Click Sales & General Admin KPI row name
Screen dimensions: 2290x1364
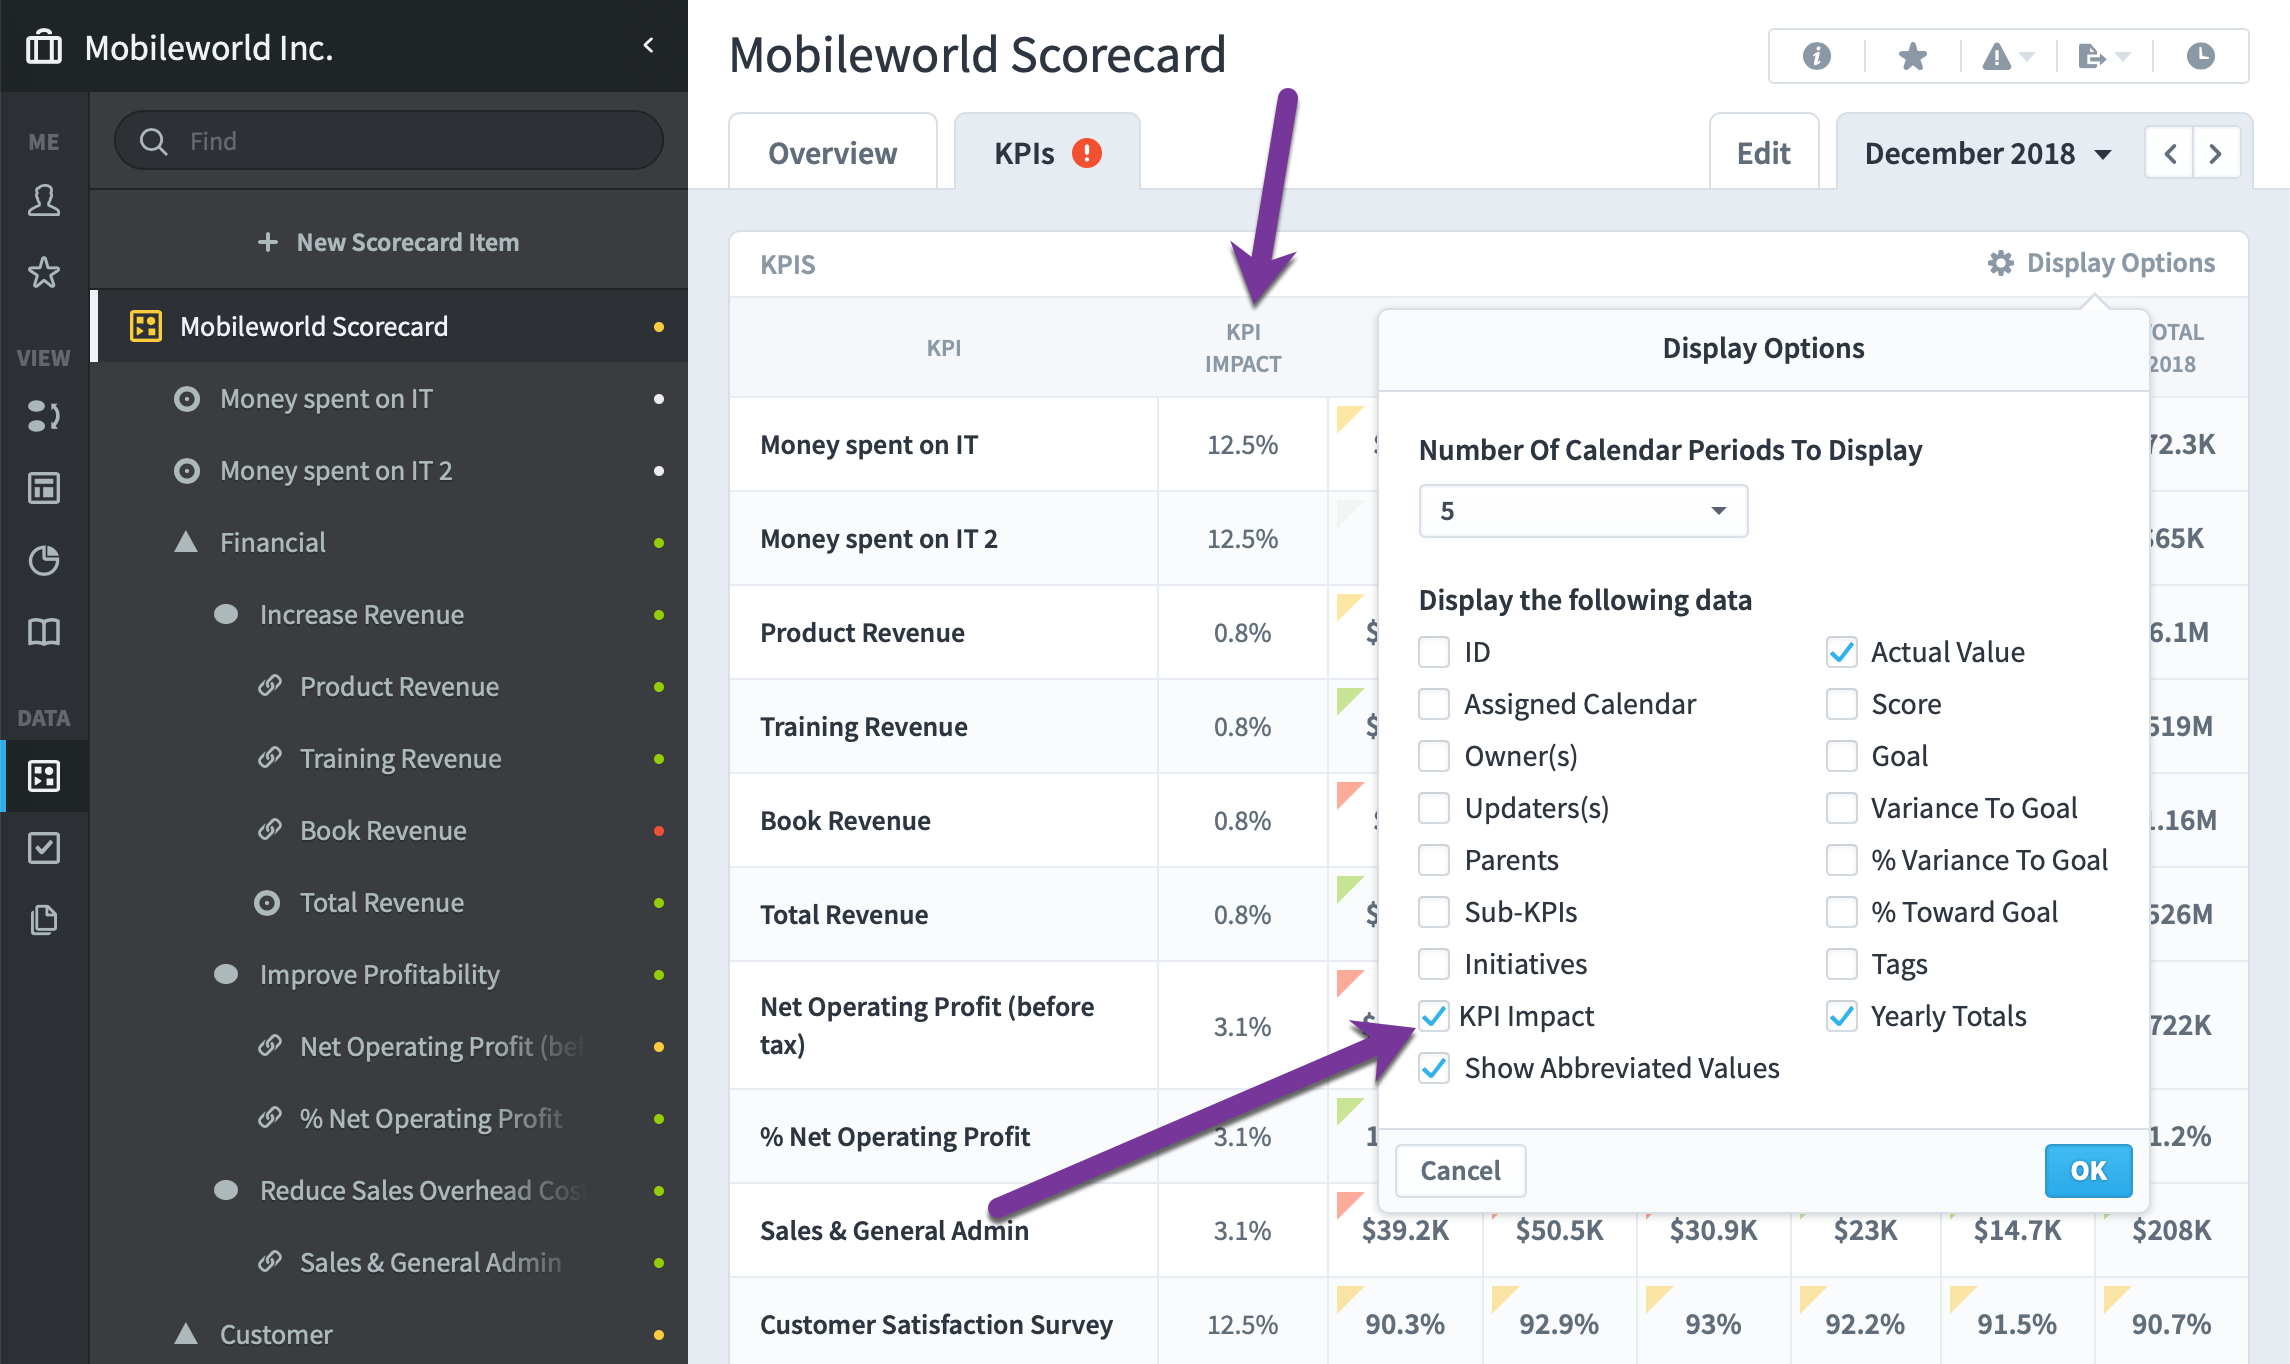[894, 1230]
